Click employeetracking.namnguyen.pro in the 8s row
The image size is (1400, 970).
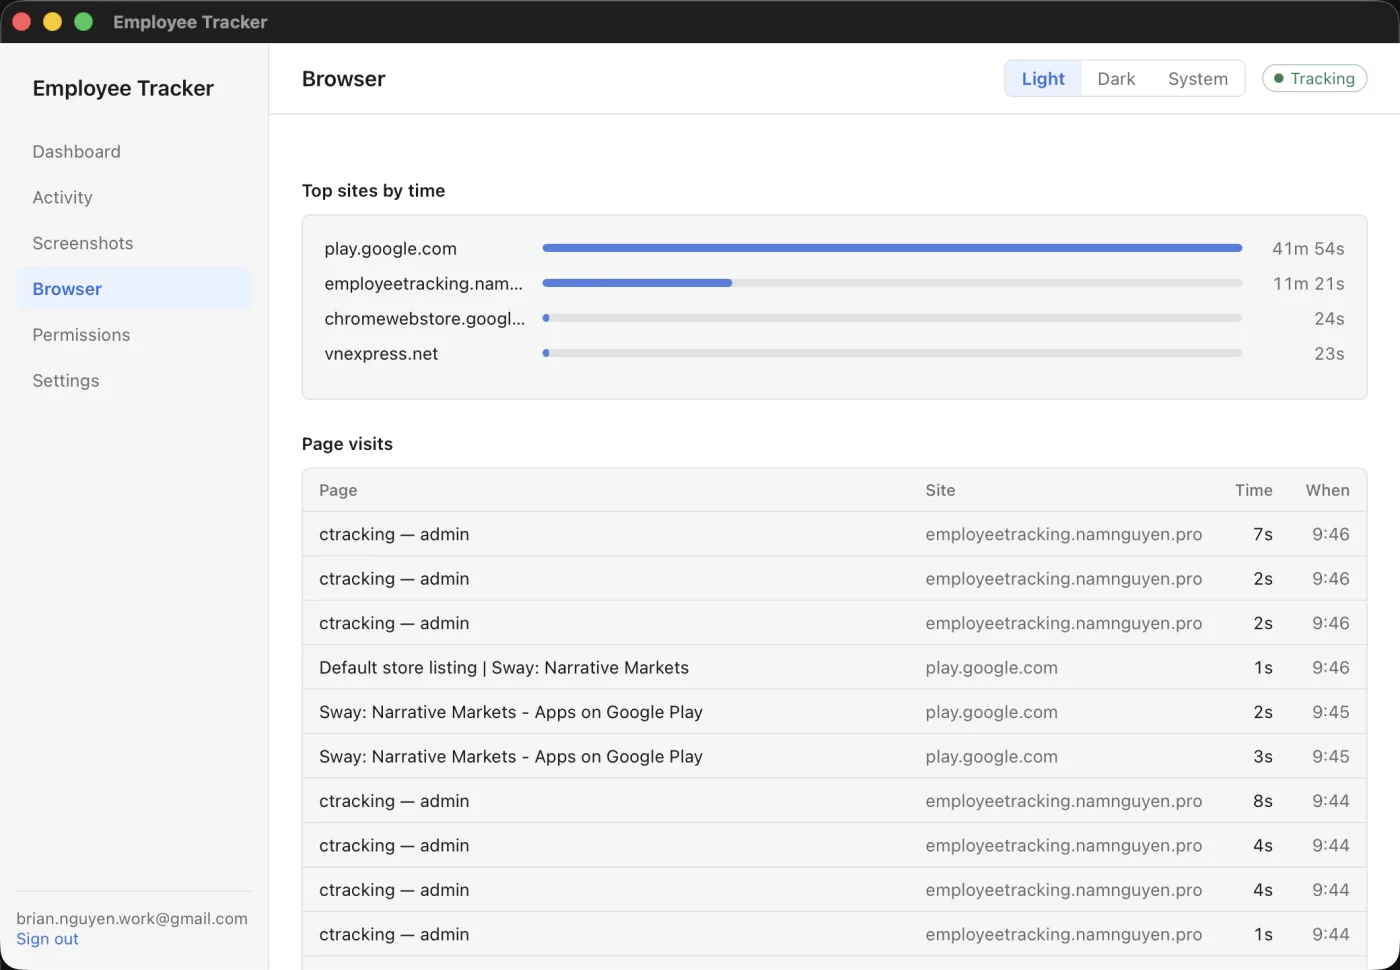tap(1063, 801)
